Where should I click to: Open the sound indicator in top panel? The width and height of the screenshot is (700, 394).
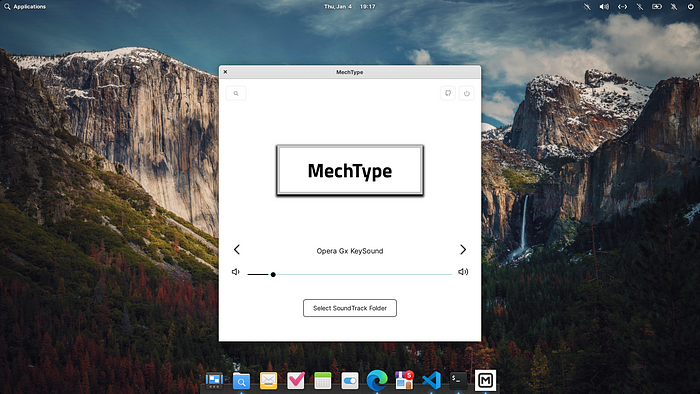pos(604,7)
